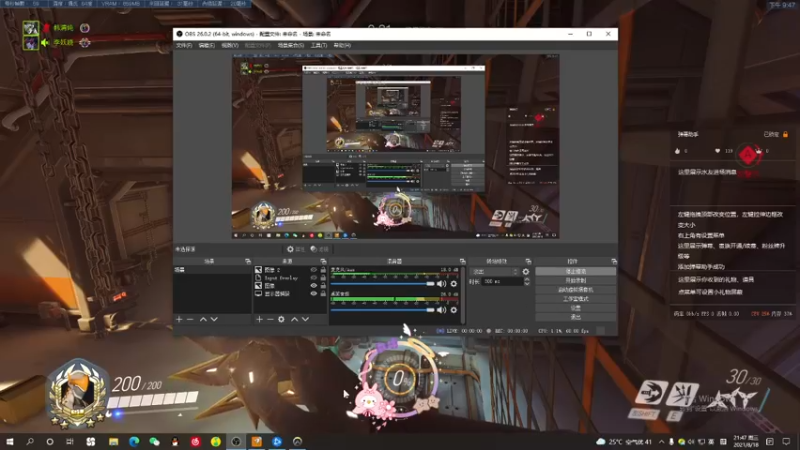Image resolution: width=800 pixels, height=450 pixels.
Task: Open source properties gear in Sources toolbar
Action: [281, 319]
